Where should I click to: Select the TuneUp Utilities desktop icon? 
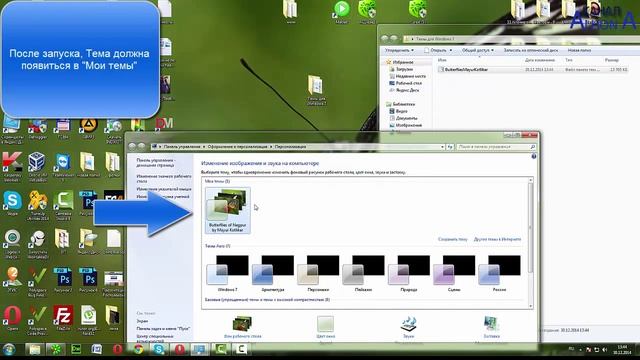point(37,205)
